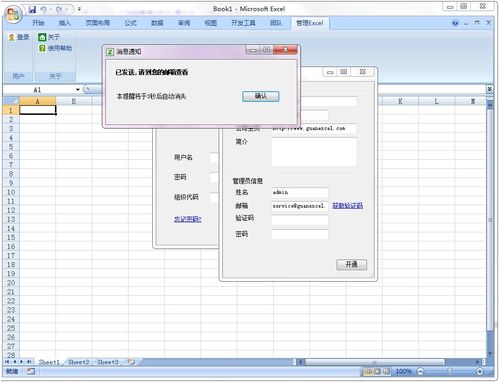The image size is (499, 382).
Task: Open 使用帮助 help icon in ribbon
Action: 42,48
